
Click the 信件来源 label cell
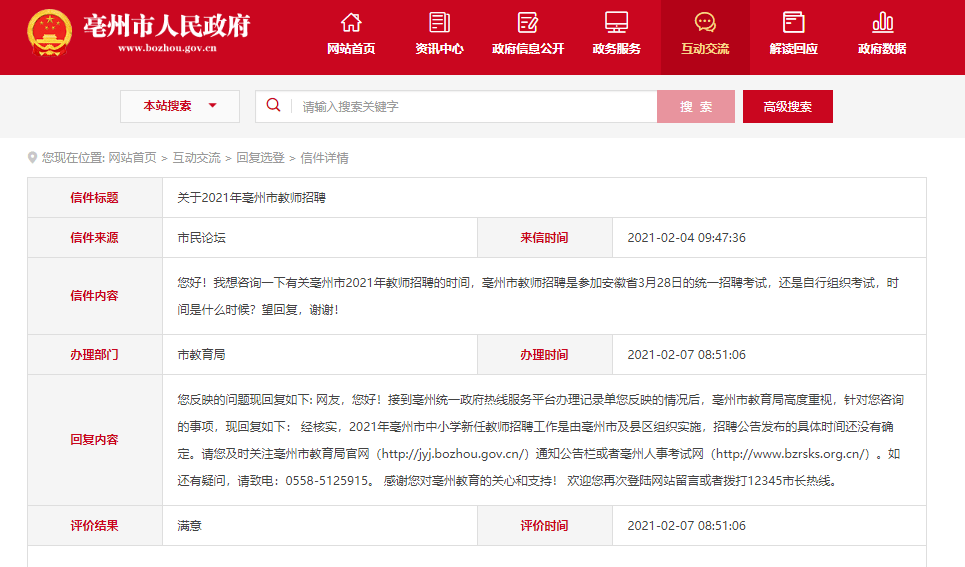tap(95, 238)
